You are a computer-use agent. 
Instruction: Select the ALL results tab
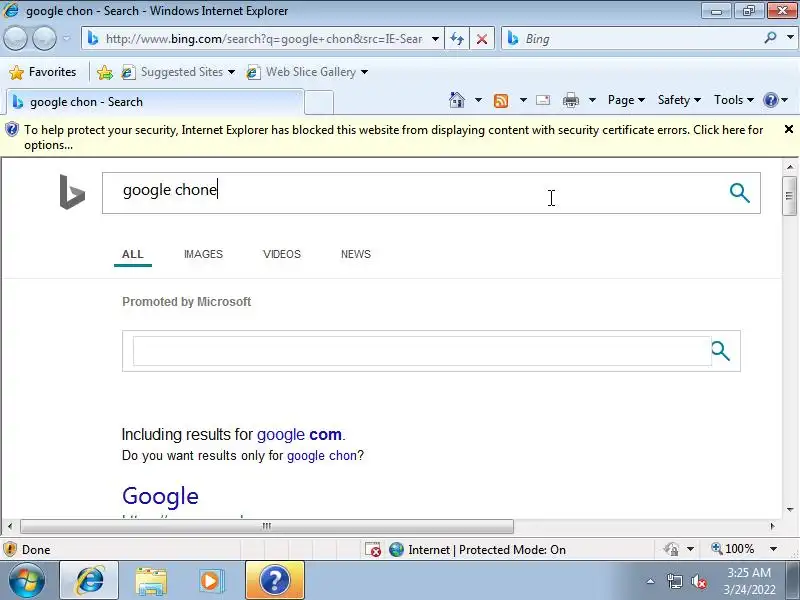click(x=133, y=254)
